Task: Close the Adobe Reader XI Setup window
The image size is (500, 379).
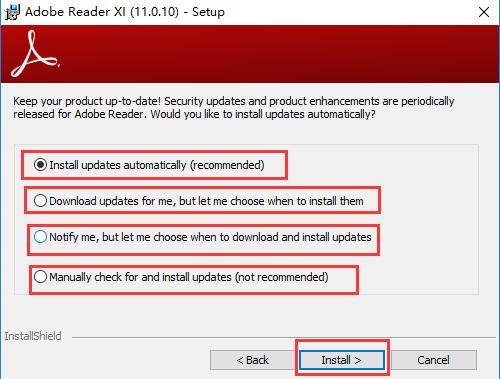Action: pos(484,12)
